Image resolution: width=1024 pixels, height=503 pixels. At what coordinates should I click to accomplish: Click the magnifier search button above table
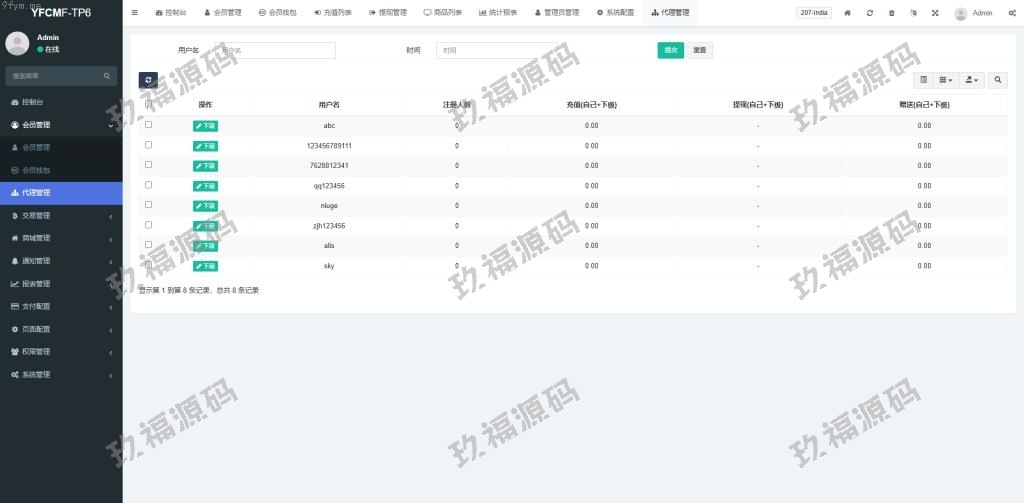point(998,80)
